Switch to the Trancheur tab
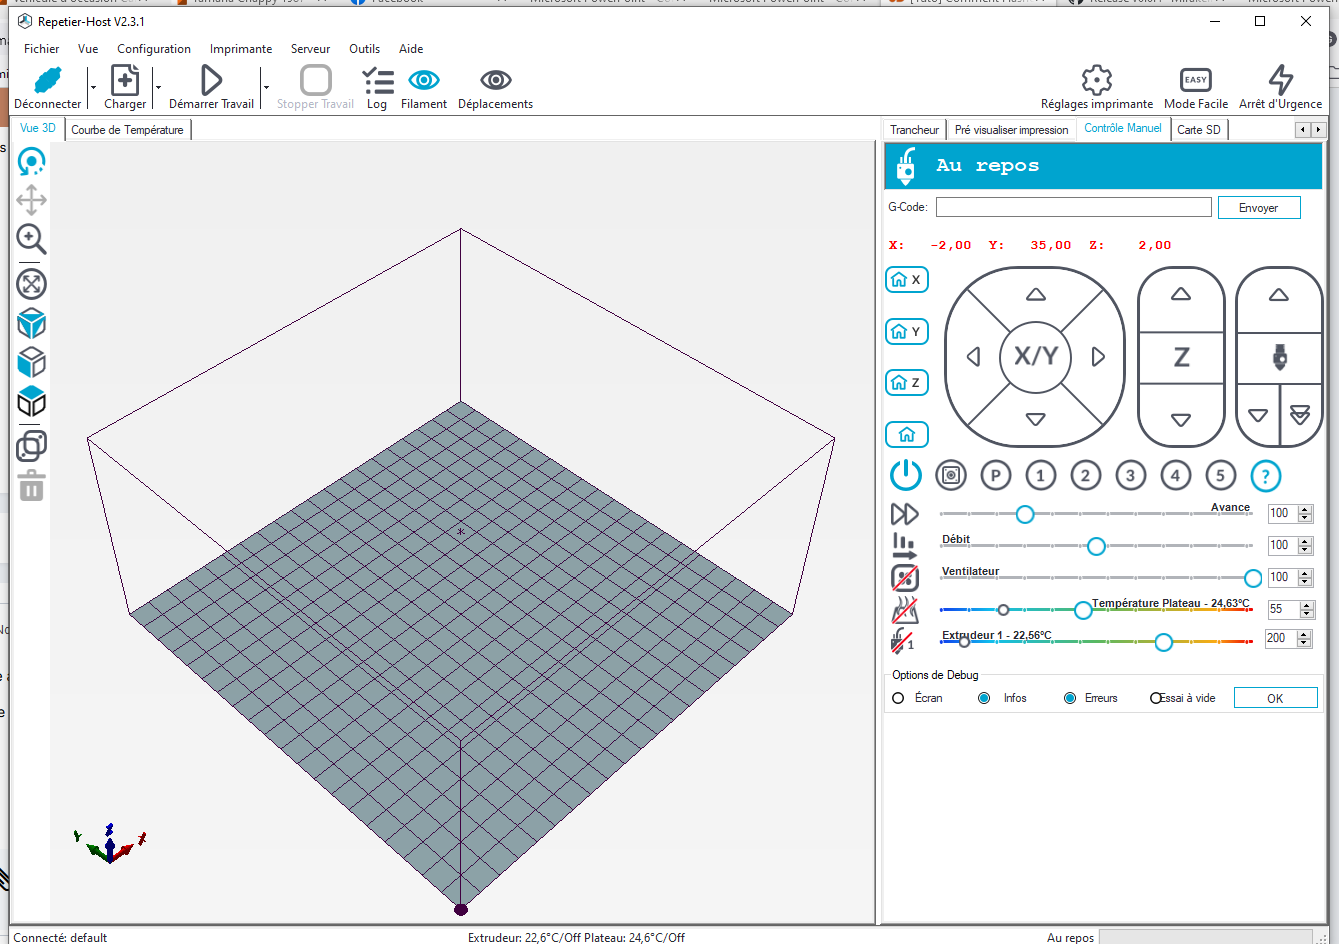This screenshot has height=944, width=1339. [x=915, y=130]
